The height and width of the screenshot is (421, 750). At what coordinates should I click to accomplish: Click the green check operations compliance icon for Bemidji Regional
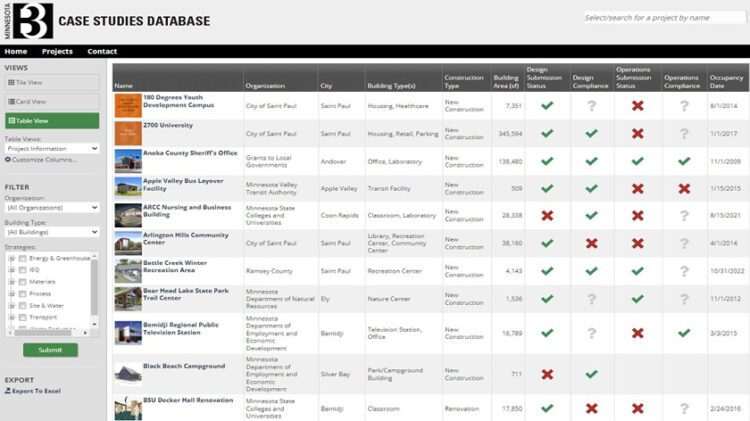(x=684, y=333)
